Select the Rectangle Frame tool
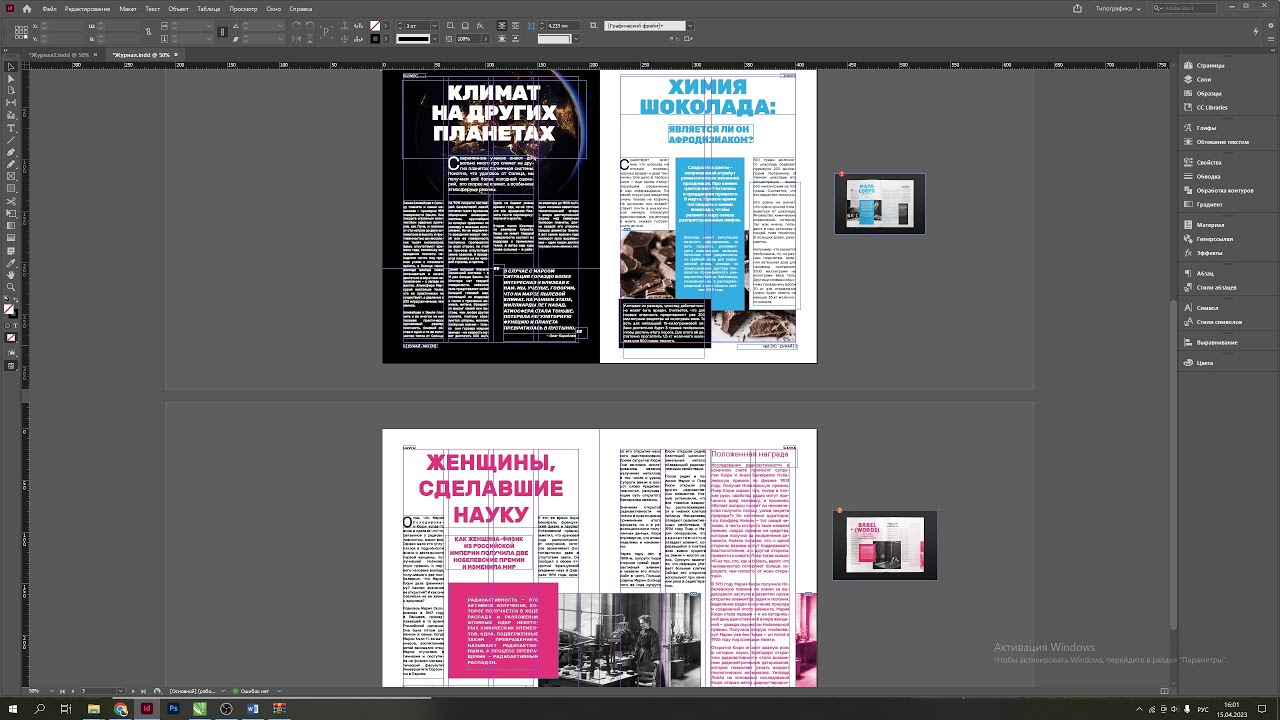 [x=11, y=176]
